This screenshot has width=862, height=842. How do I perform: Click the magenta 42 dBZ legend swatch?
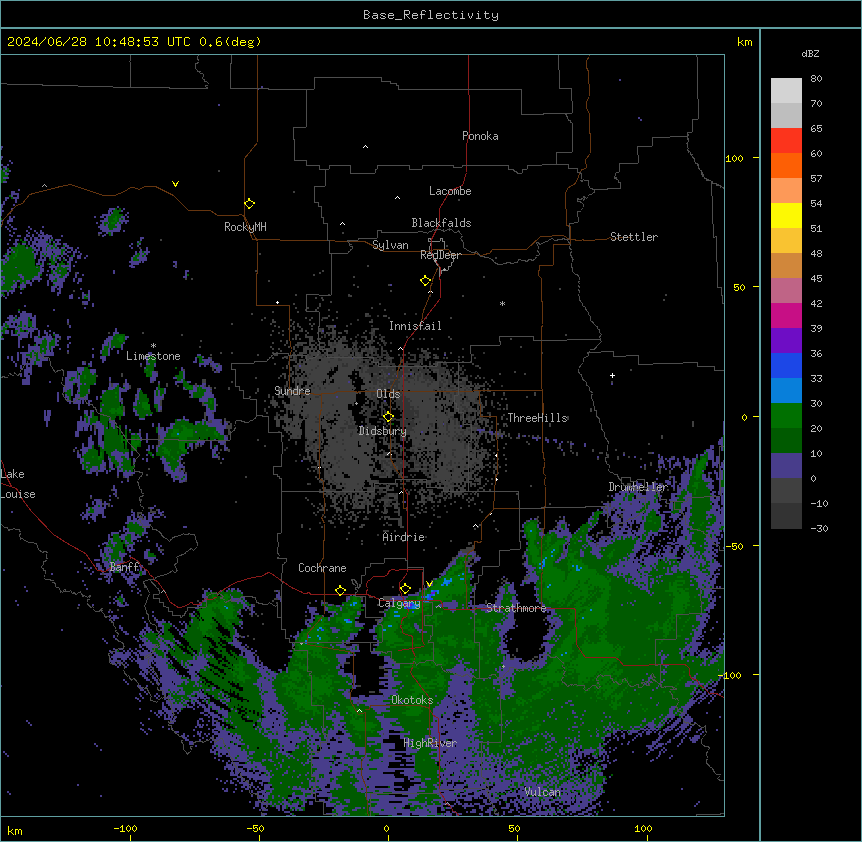click(786, 315)
